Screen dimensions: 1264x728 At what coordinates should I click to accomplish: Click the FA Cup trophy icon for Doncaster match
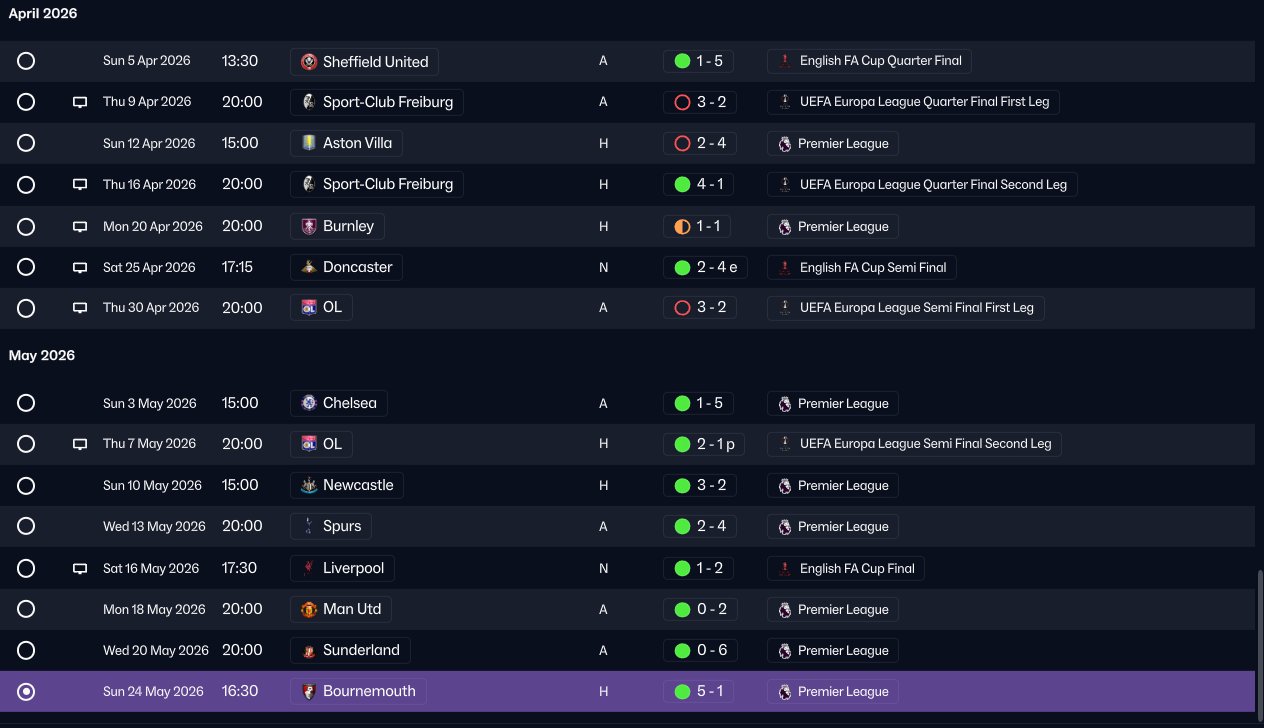pos(785,267)
